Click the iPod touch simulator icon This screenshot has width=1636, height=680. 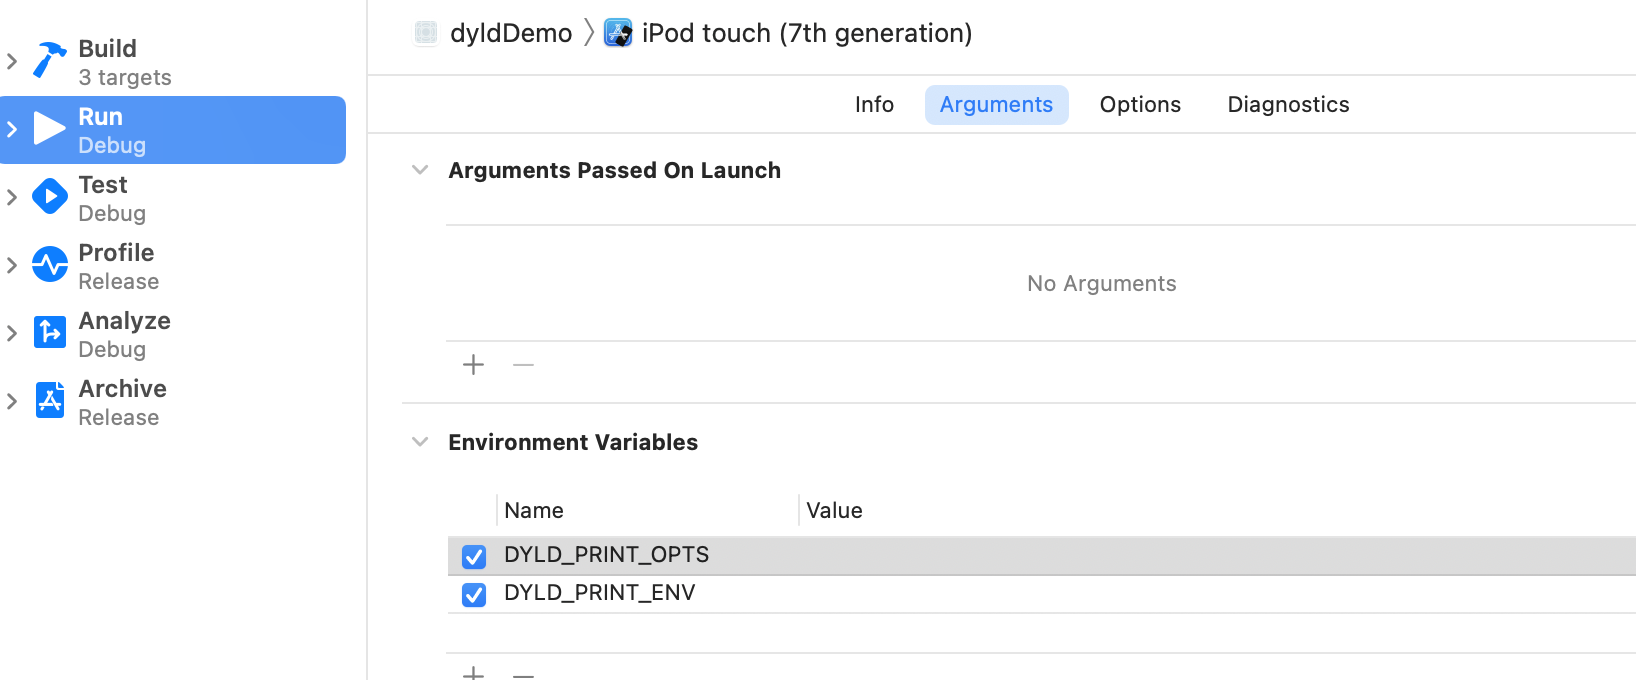[618, 33]
